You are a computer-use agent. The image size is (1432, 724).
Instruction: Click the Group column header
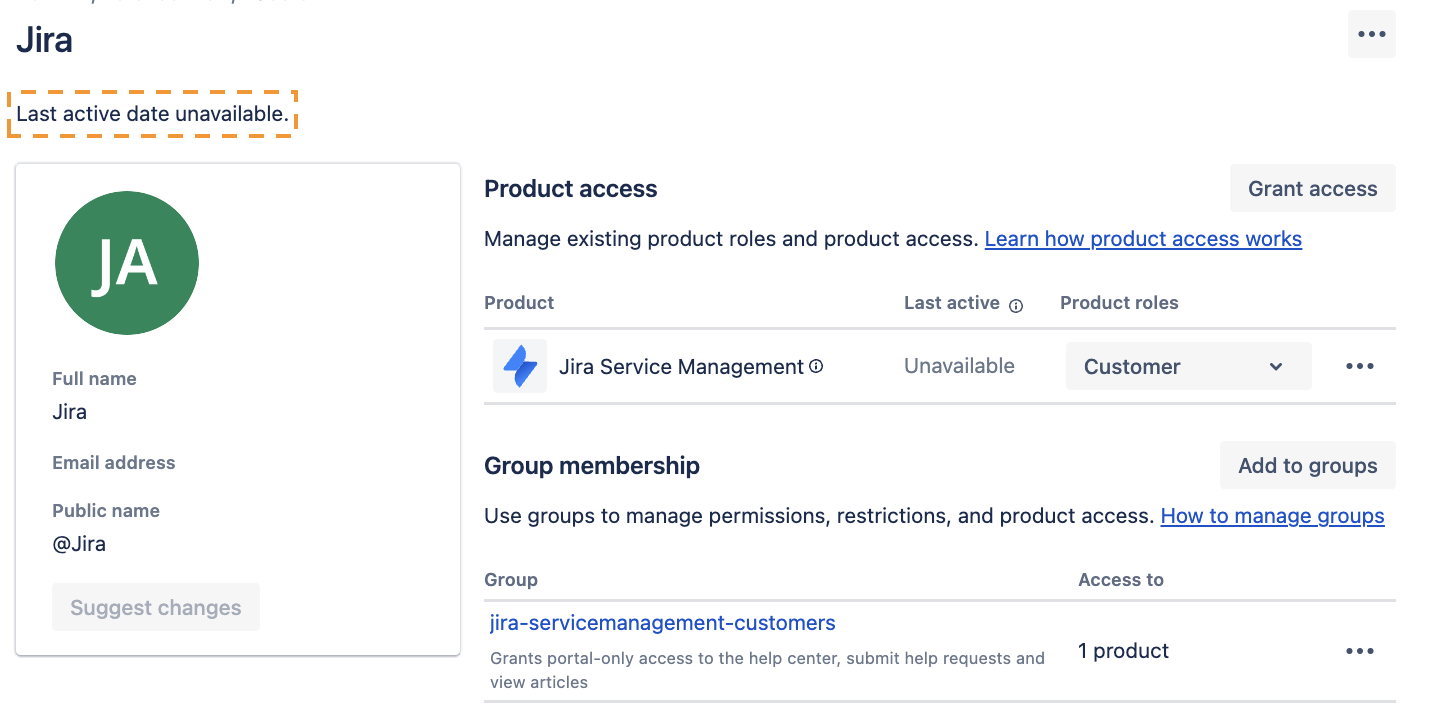[511, 580]
